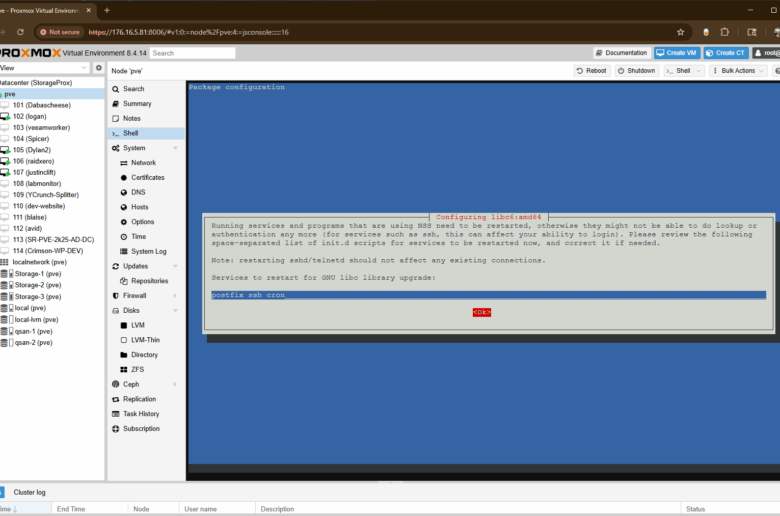The width and height of the screenshot is (780, 516).
Task: Open the Summary panel for node pve
Action: [137, 104]
